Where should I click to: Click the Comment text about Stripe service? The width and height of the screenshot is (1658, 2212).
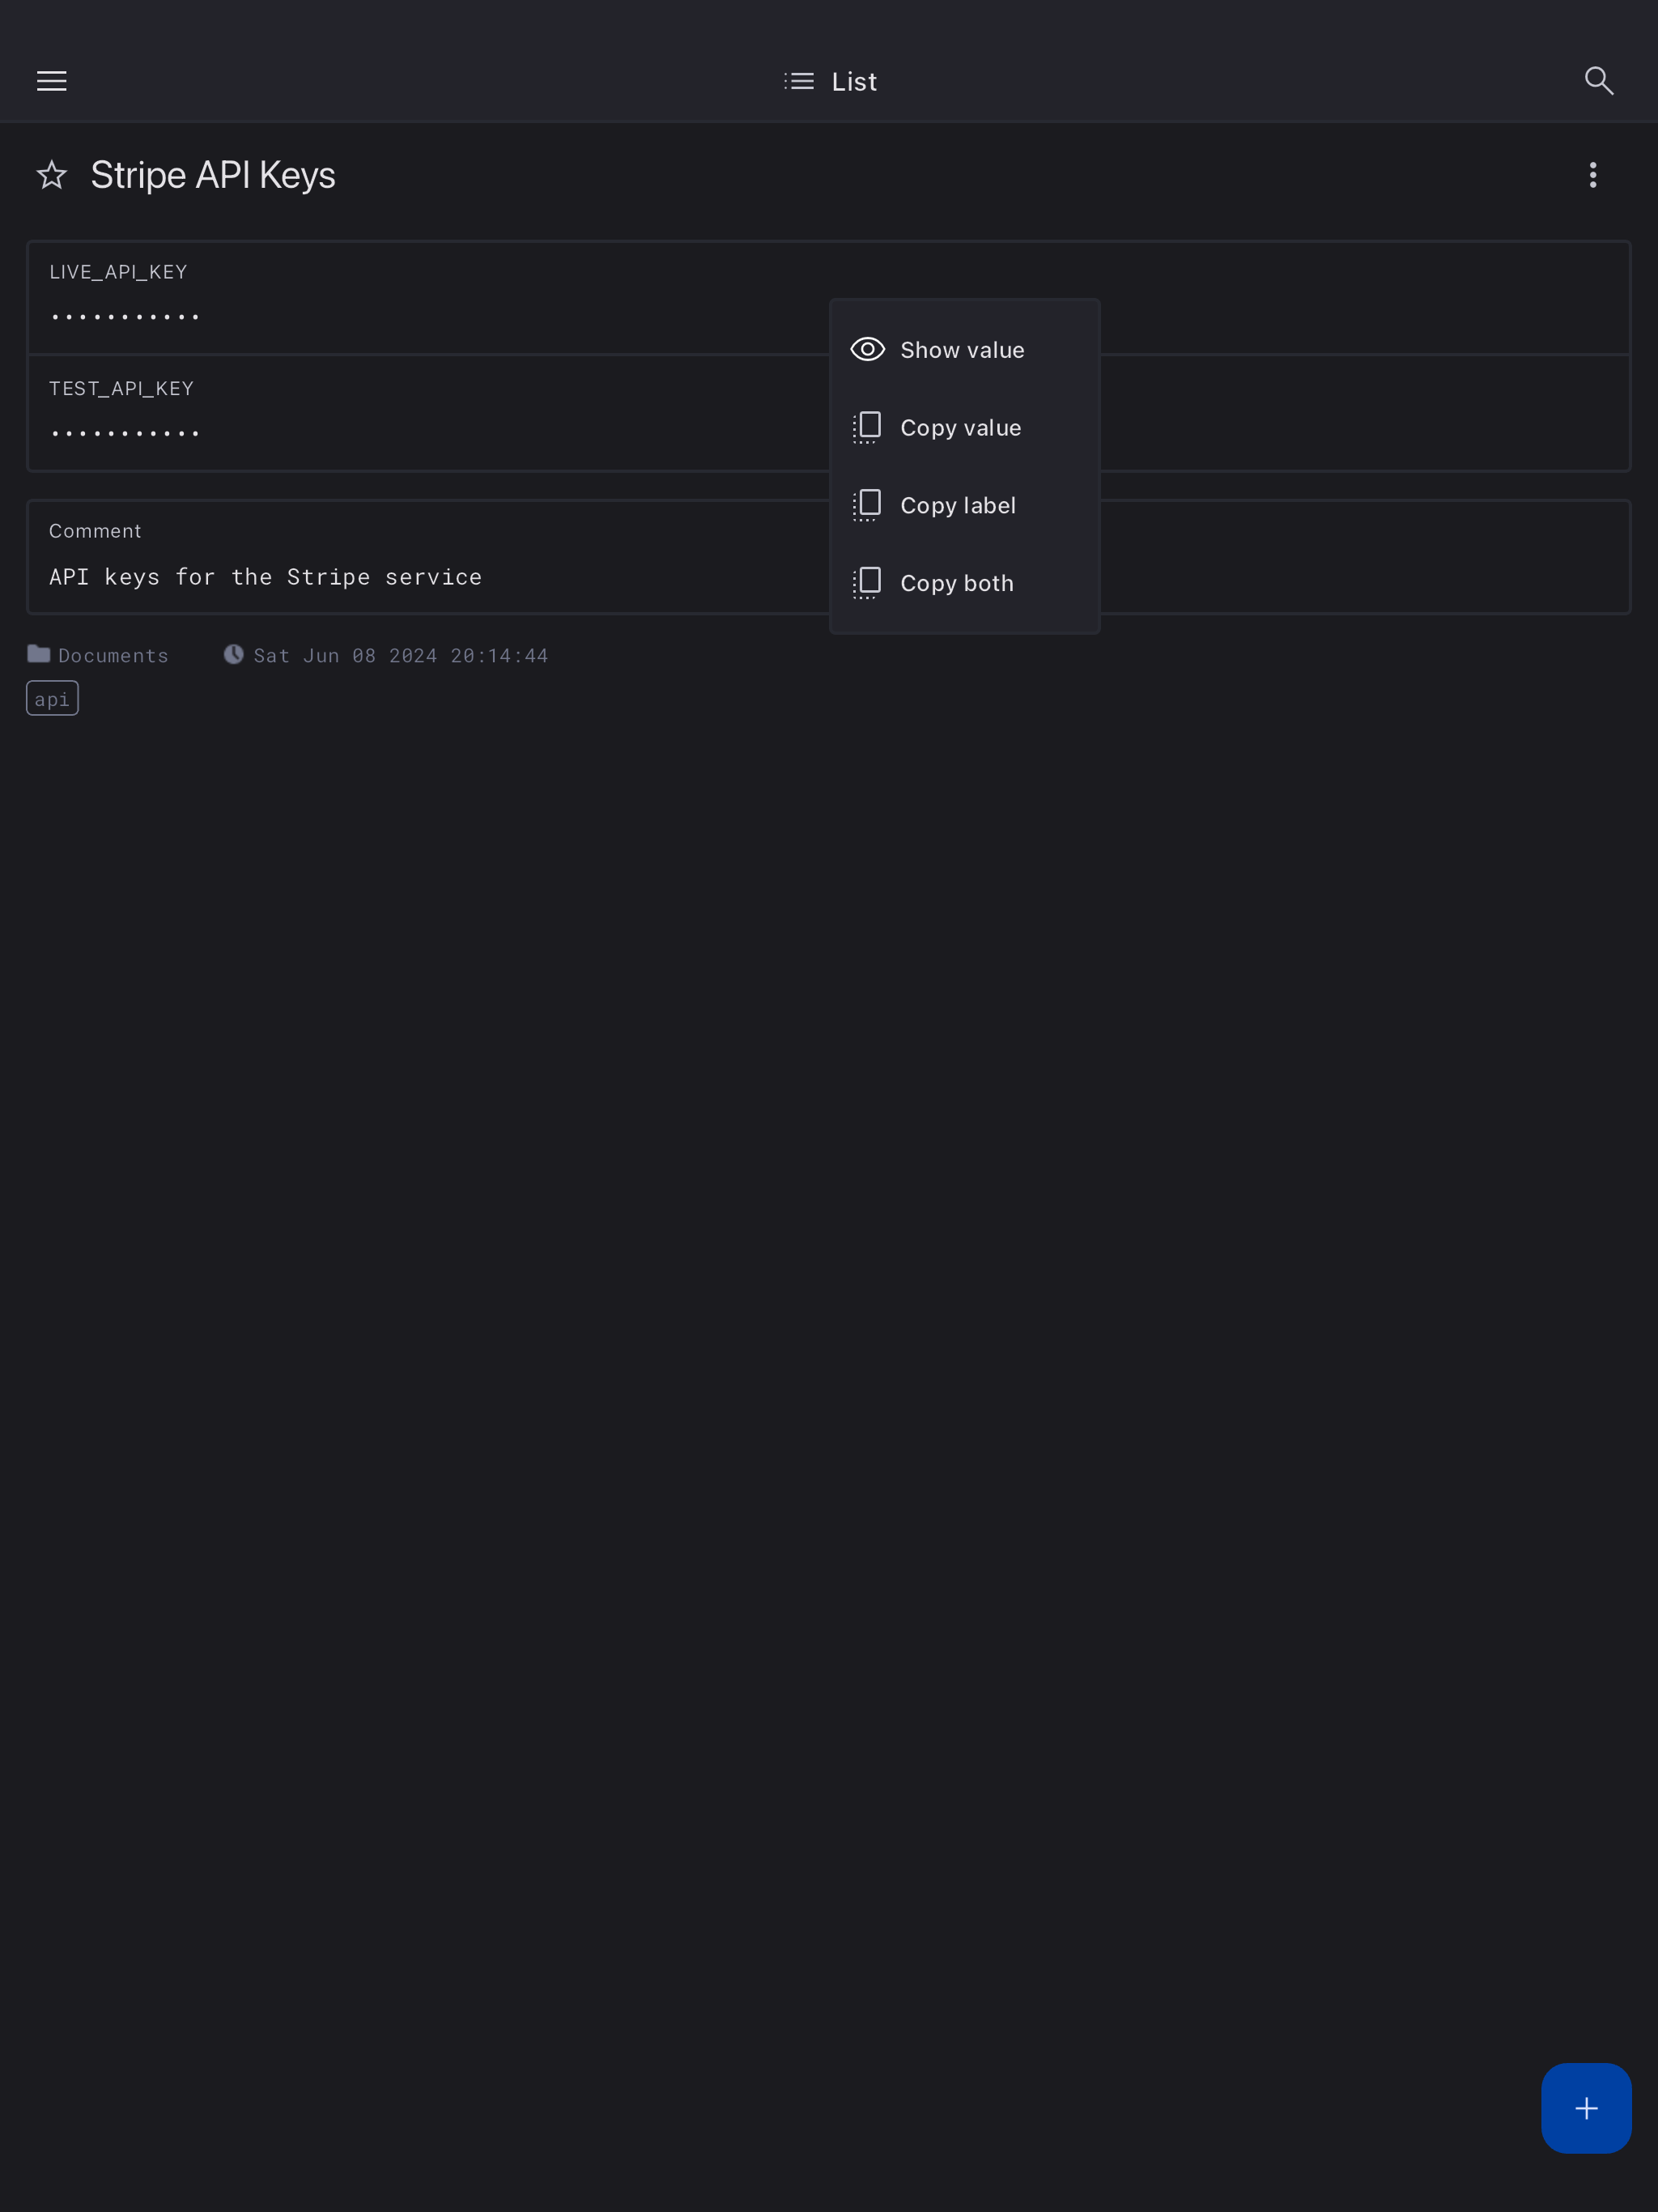(265, 577)
